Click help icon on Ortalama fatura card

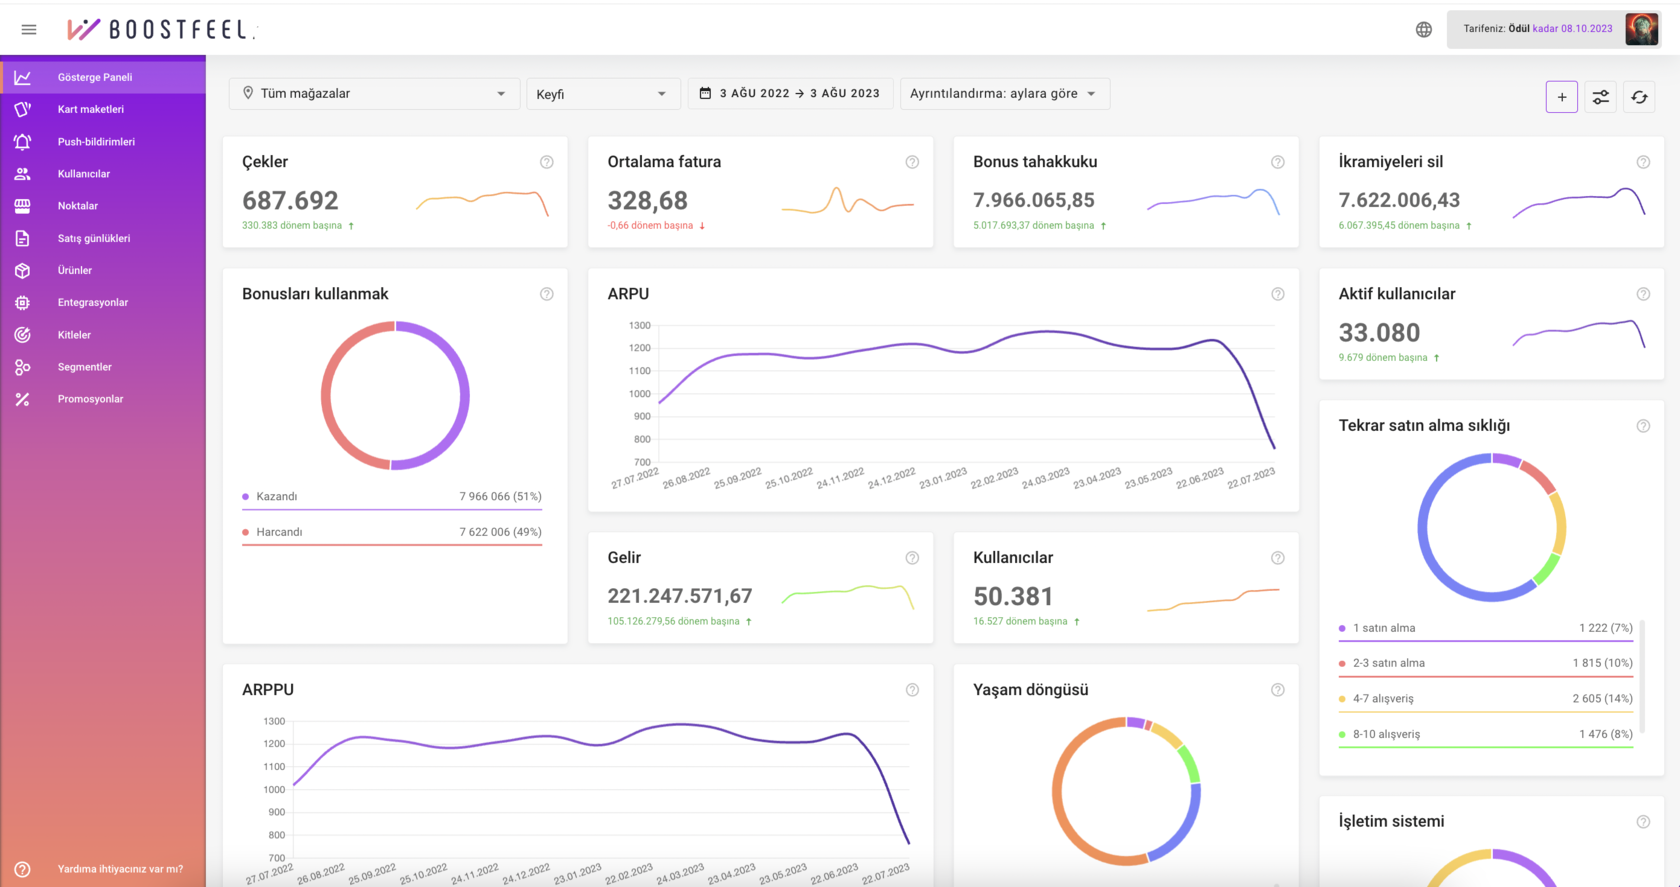click(x=912, y=162)
